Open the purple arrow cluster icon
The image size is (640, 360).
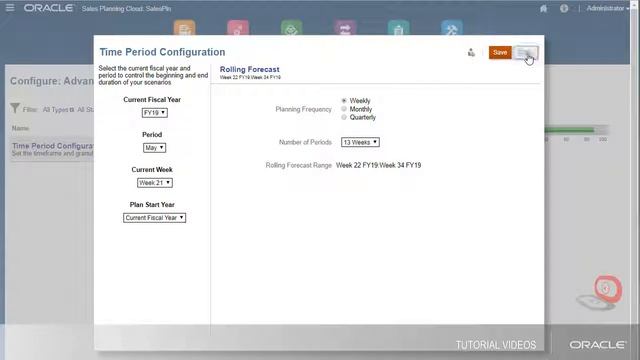tap(345, 29)
